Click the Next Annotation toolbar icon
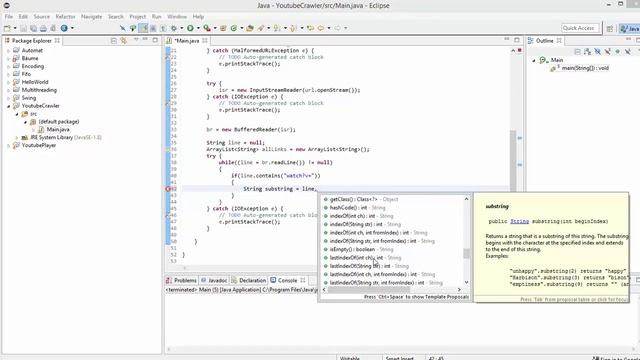 (x=277, y=28)
